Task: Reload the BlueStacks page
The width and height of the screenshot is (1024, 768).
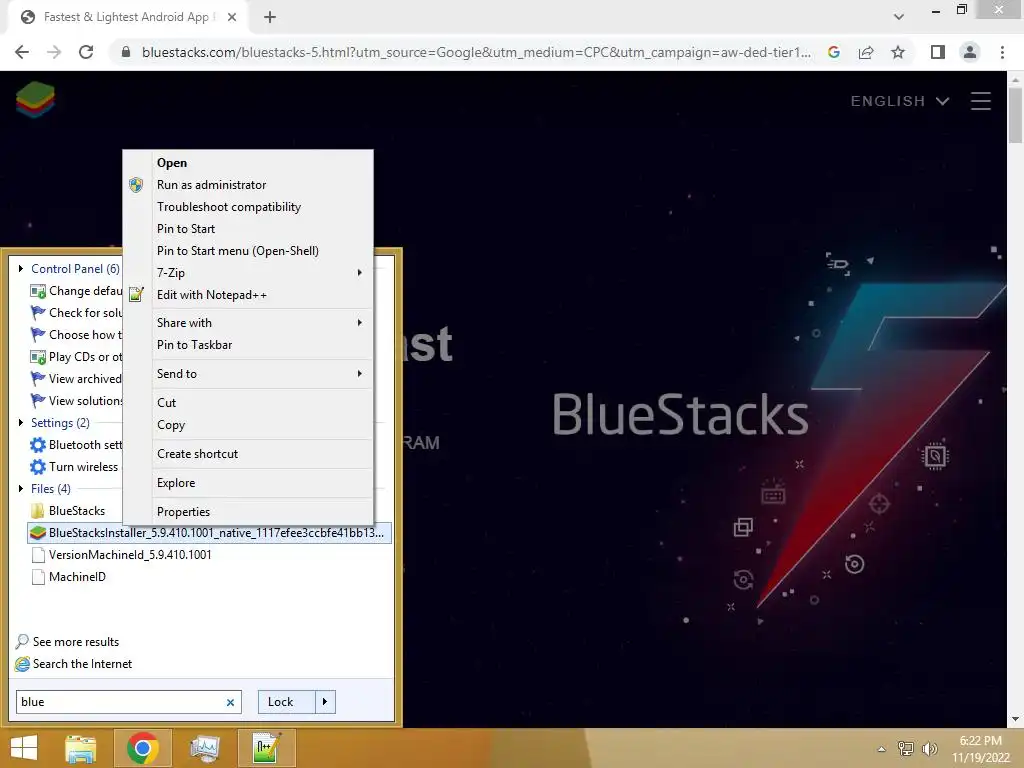Action: 86,52
